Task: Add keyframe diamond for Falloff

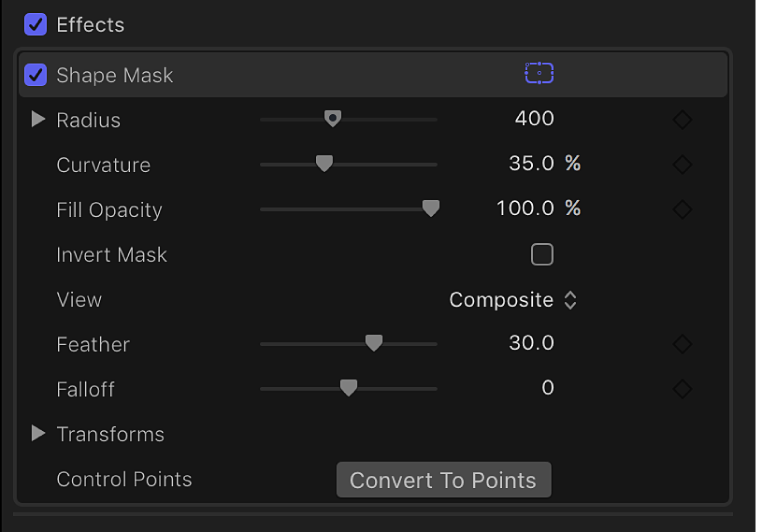Action: (x=682, y=389)
